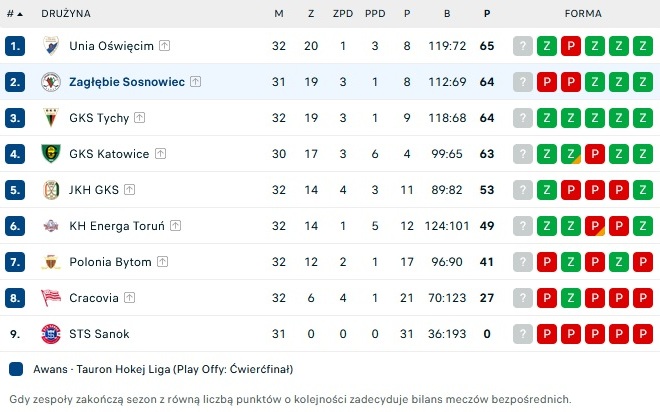Click the grey question mark form badge for Unia Oświęcim
Viewport: 660px width, 412px height.
coord(522,46)
